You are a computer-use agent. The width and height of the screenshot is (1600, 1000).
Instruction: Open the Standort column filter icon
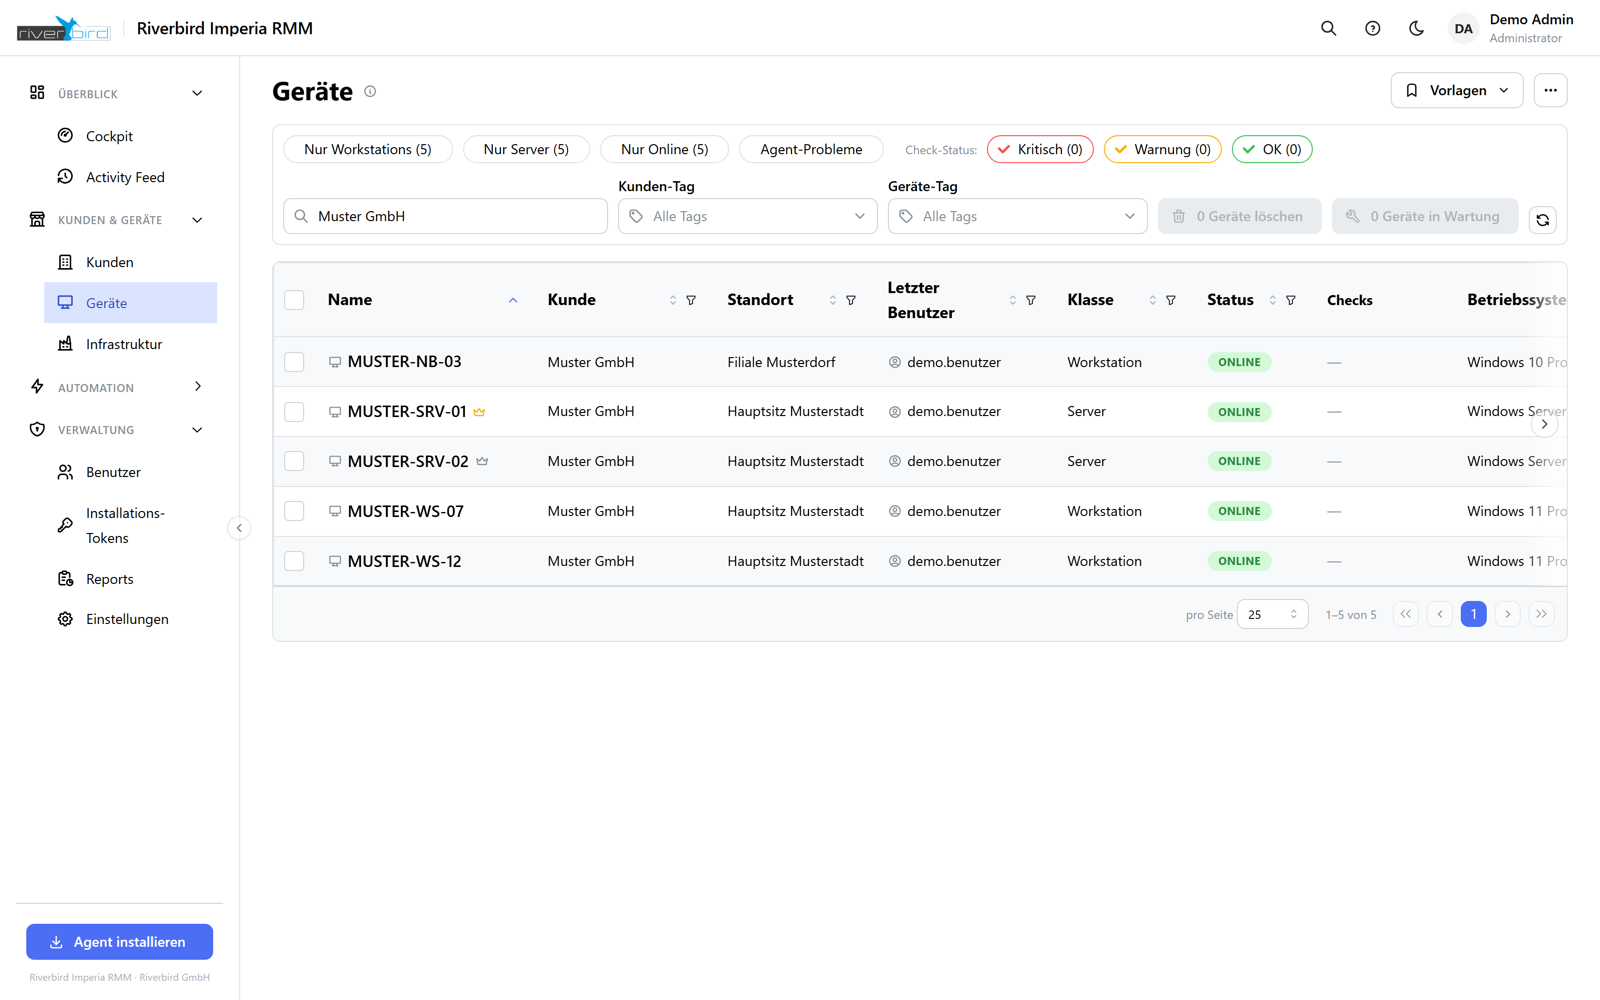851,300
